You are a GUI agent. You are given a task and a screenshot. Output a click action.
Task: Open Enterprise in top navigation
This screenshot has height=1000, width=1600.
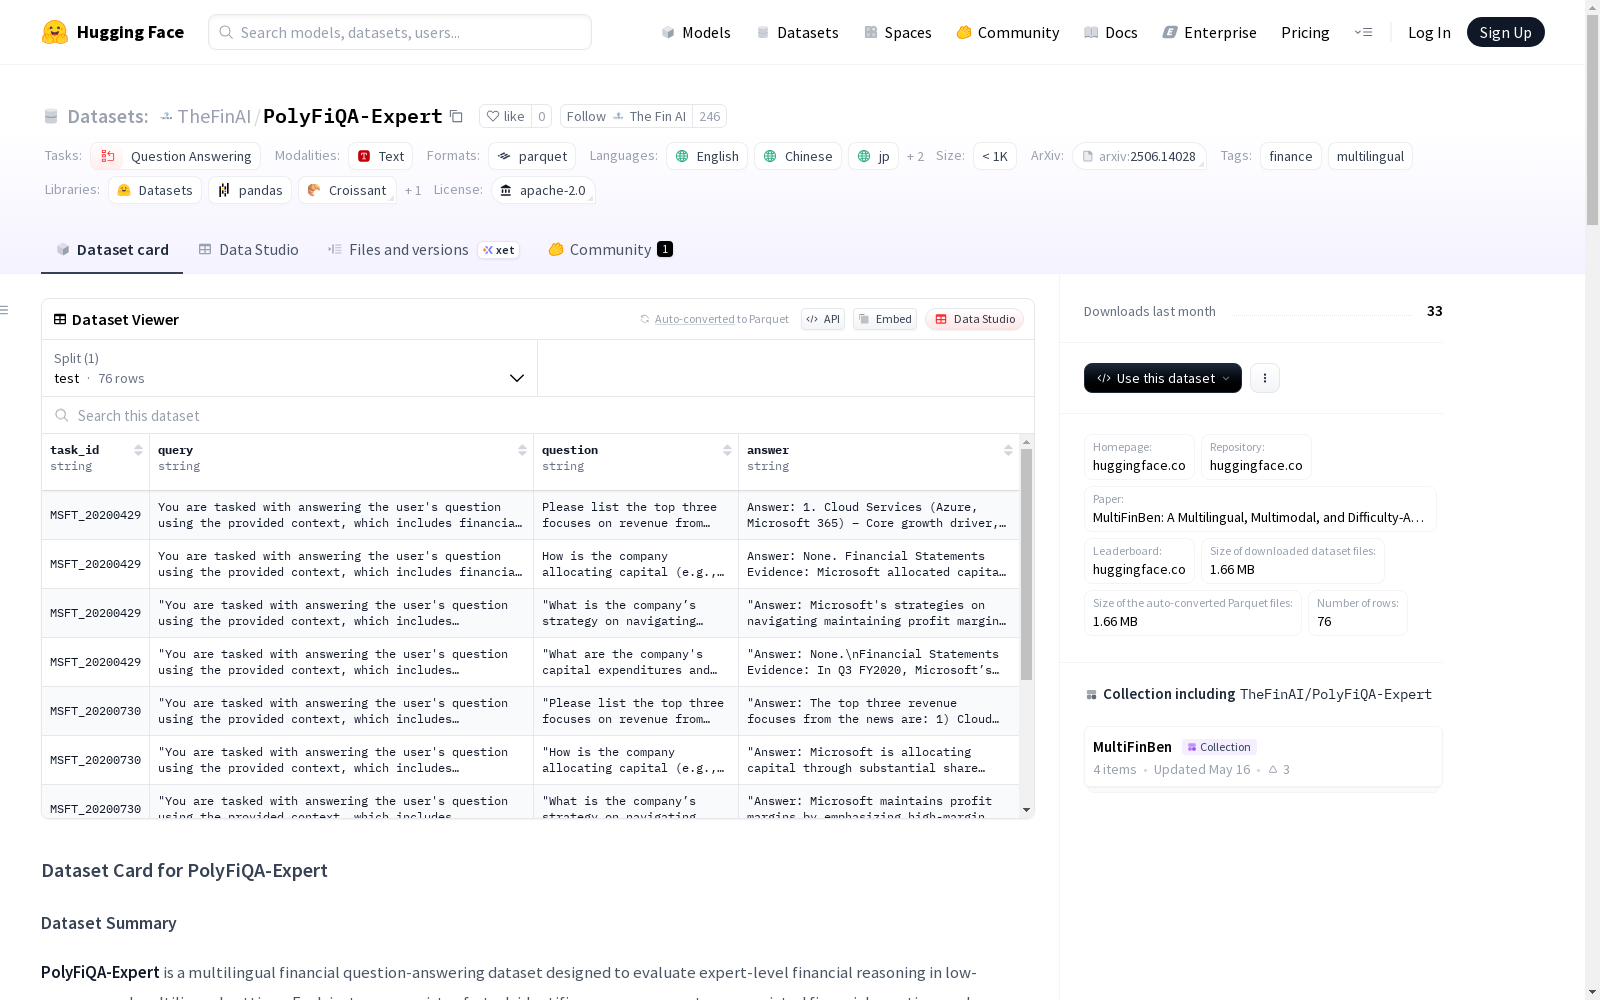(1209, 32)
